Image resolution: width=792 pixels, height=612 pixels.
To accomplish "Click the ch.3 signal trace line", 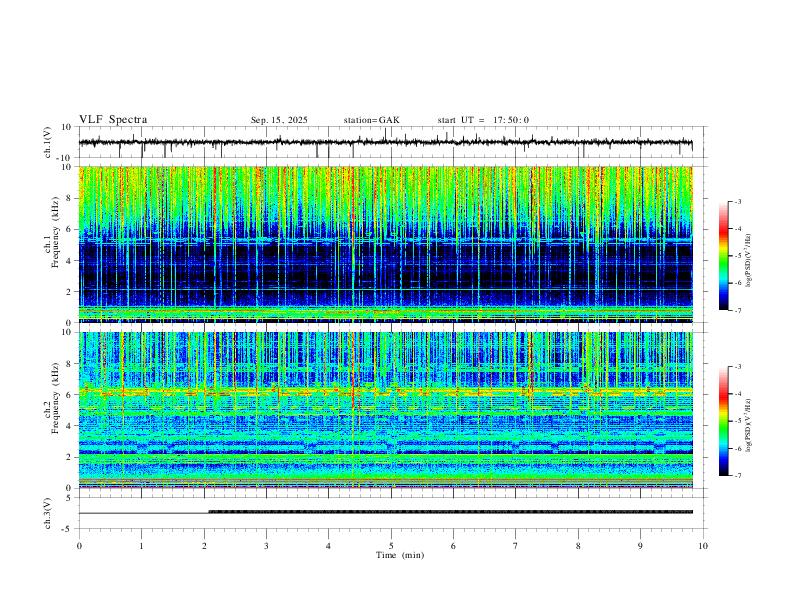I will coord(386,512).
